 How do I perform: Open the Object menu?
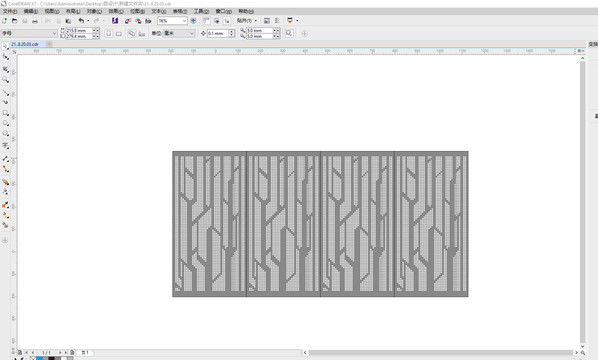[x=94, y=11]
